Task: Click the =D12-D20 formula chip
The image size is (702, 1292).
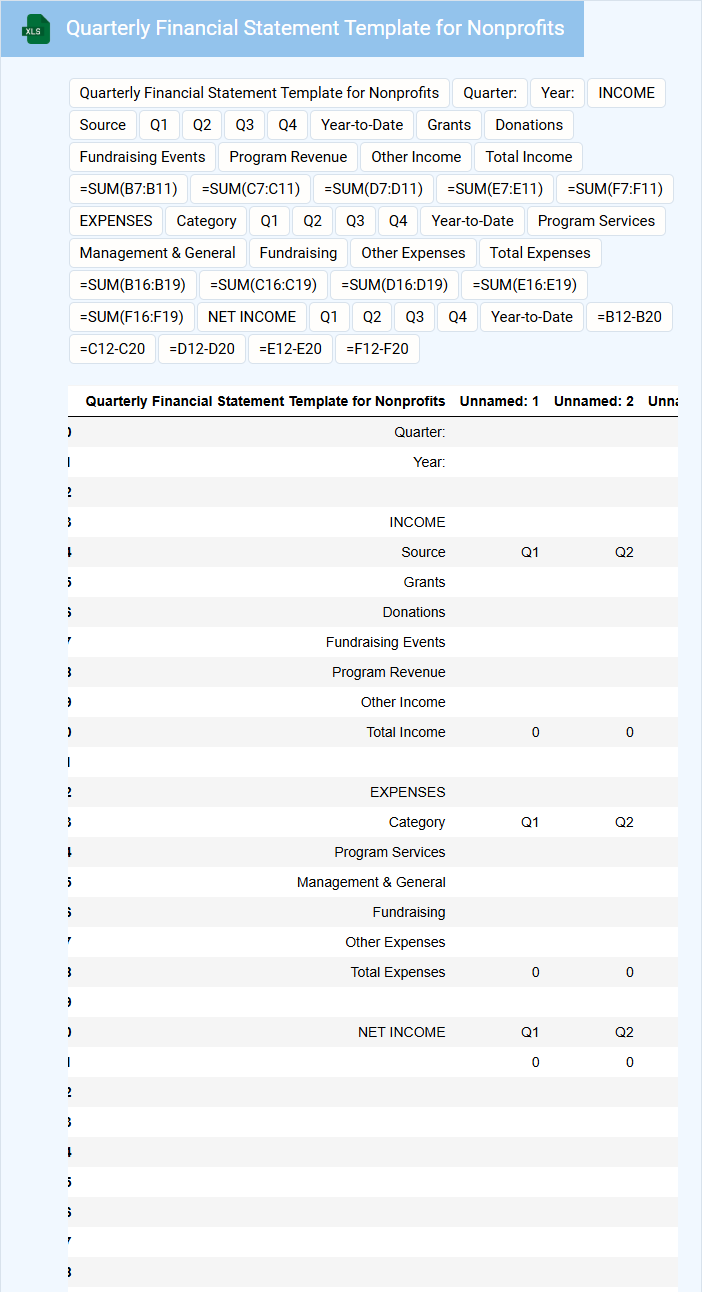Action: pyautogui.click(x=202, y=349)
